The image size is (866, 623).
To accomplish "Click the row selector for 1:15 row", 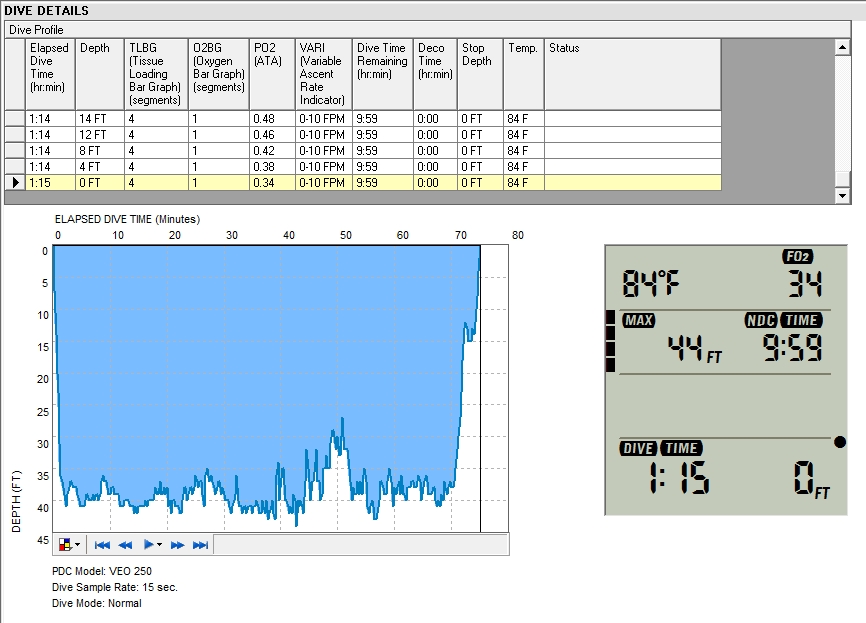I will coord(15,183).
